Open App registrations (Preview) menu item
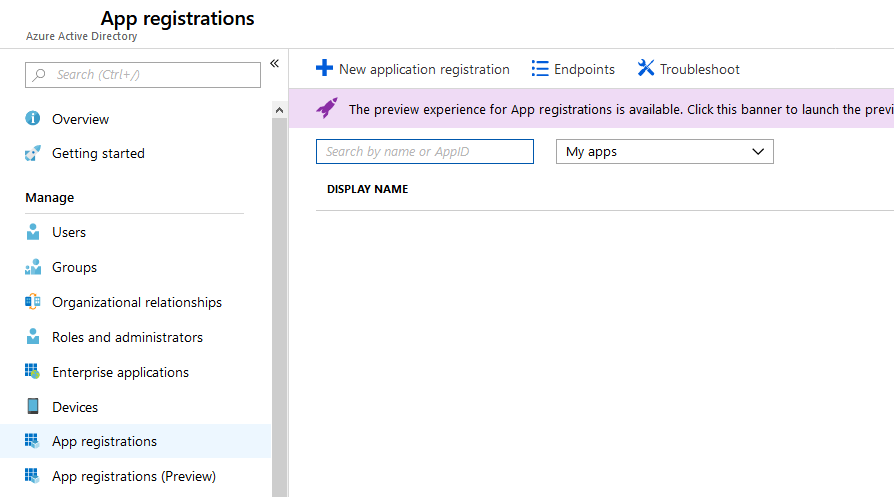 [x=133, y=476]
